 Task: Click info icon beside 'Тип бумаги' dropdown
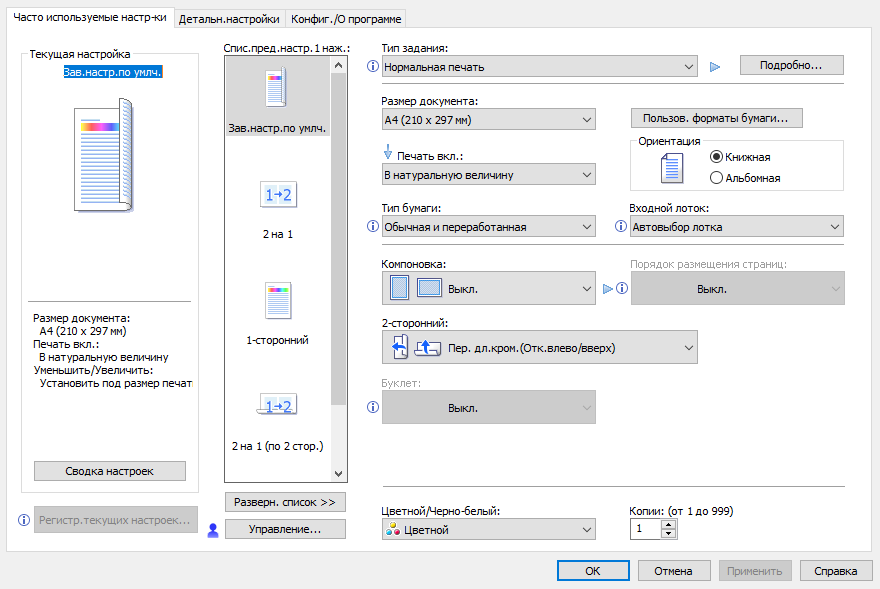[373, 227]
